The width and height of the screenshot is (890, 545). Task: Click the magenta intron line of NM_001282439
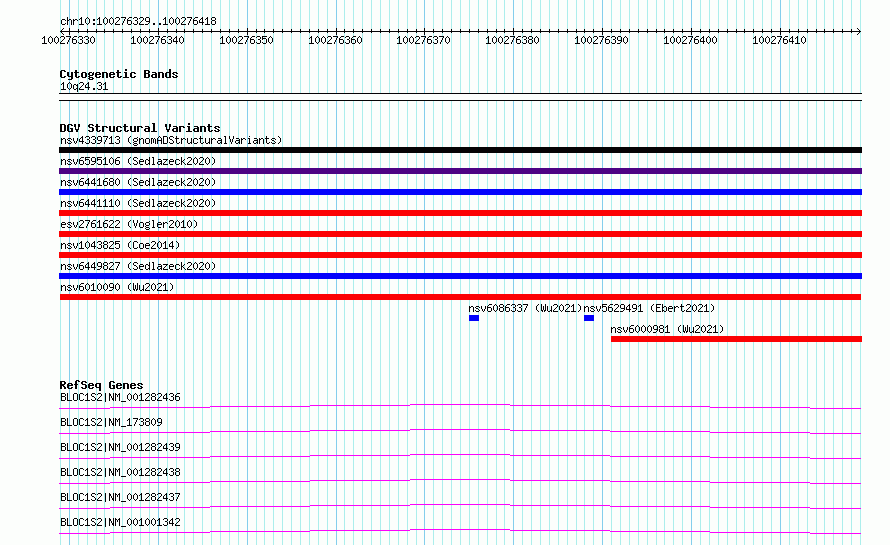click(460, 455)
